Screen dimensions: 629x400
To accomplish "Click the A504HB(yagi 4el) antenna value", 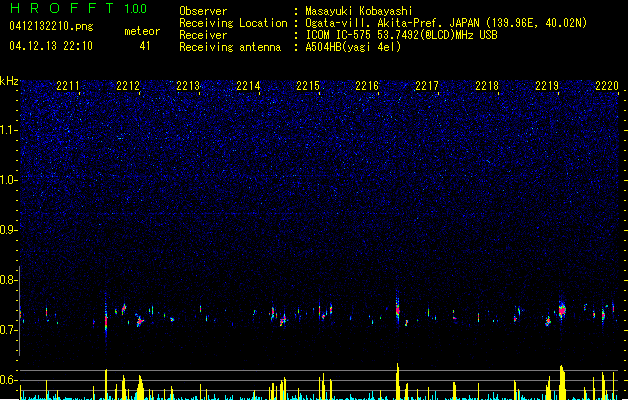I will (x=353, y=47).
